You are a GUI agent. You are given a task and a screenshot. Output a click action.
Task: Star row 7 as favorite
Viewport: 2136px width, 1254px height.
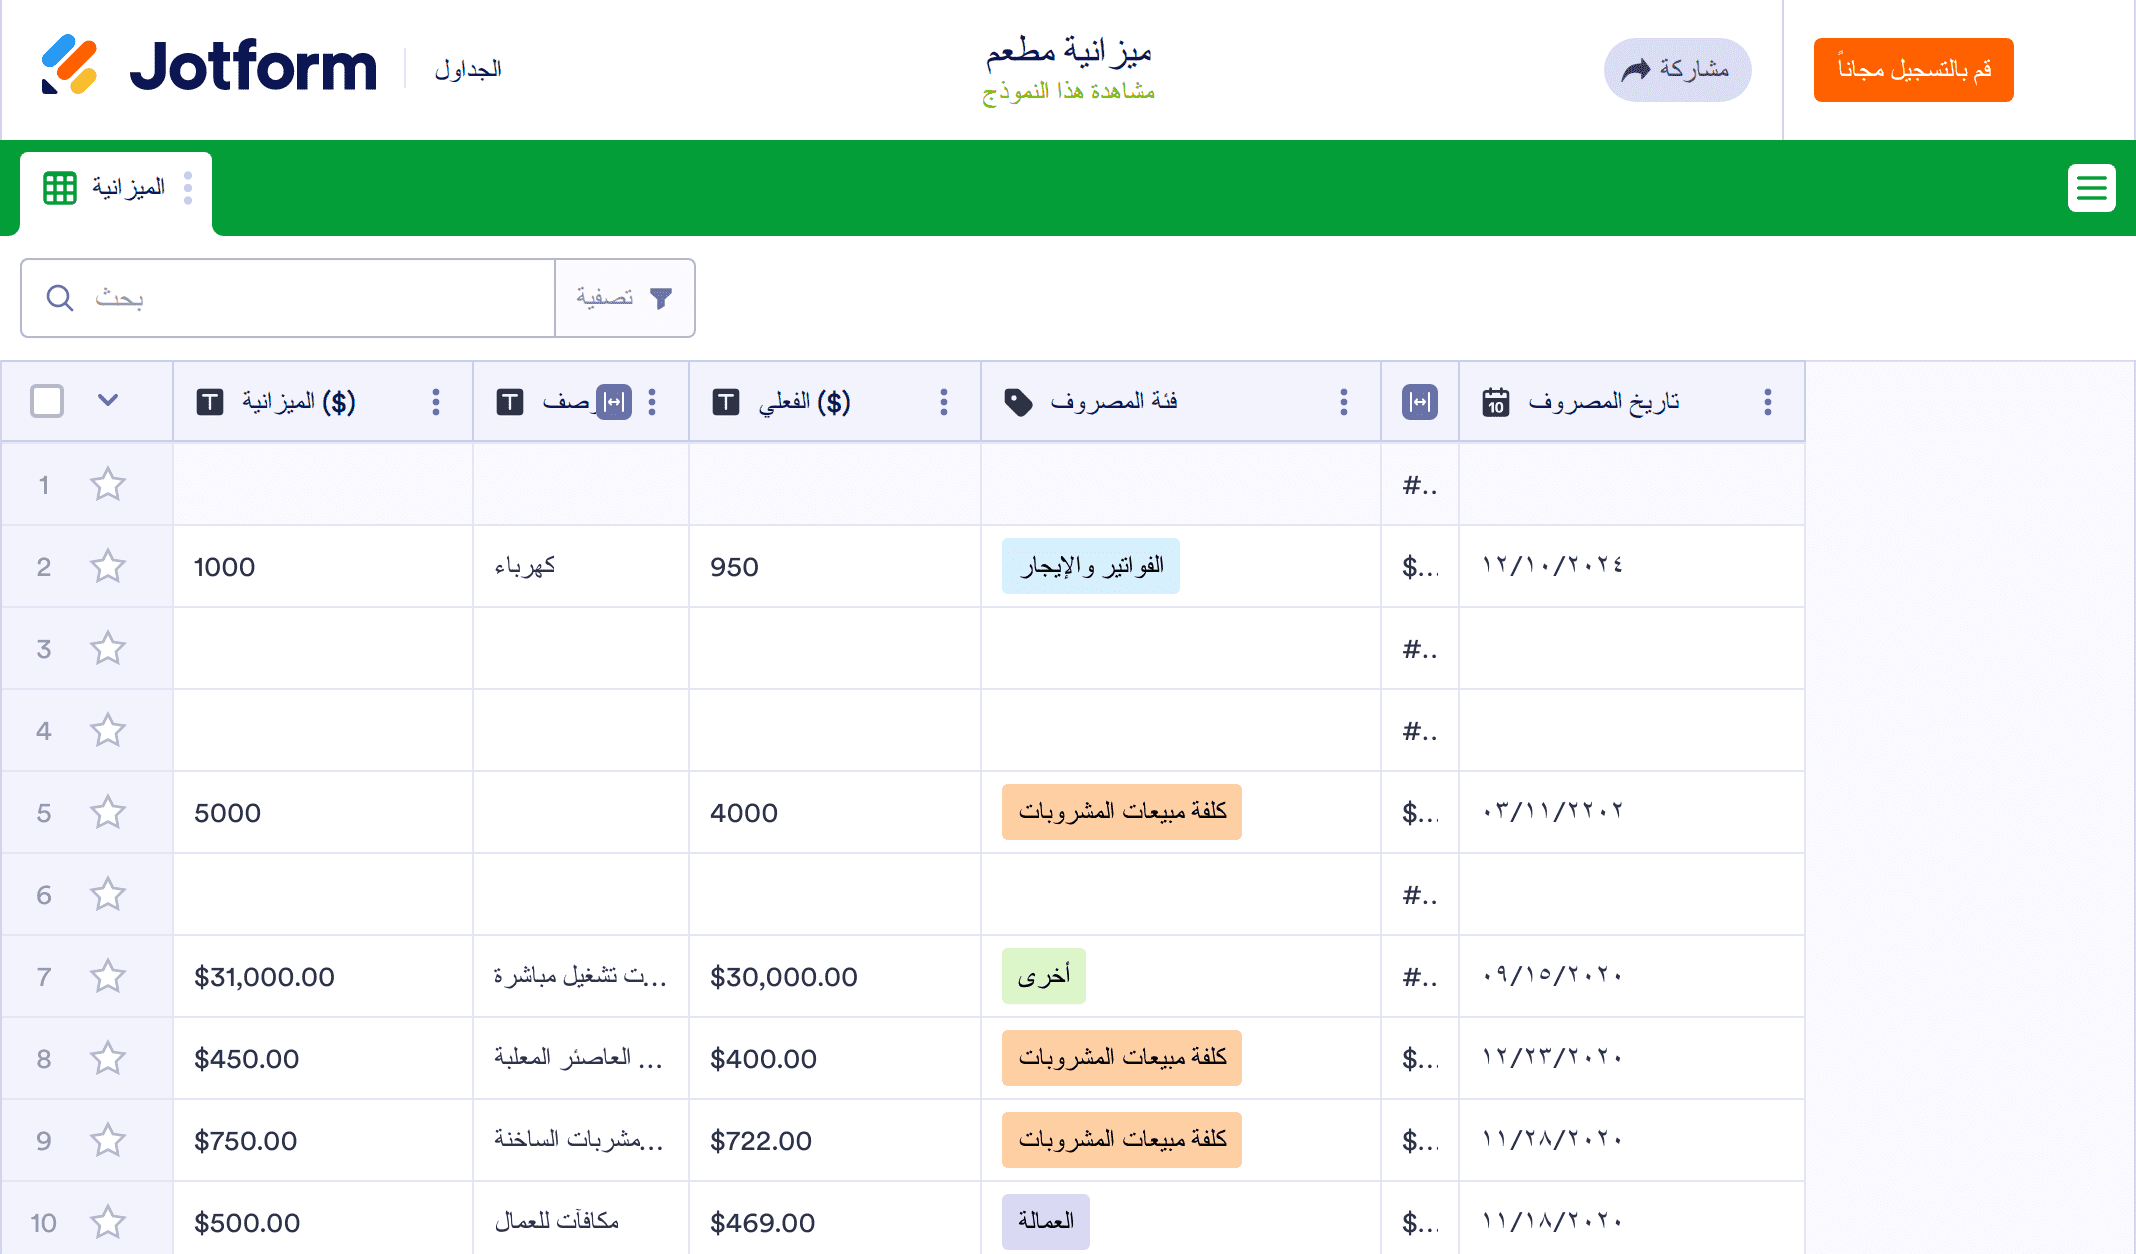point(108,977)
